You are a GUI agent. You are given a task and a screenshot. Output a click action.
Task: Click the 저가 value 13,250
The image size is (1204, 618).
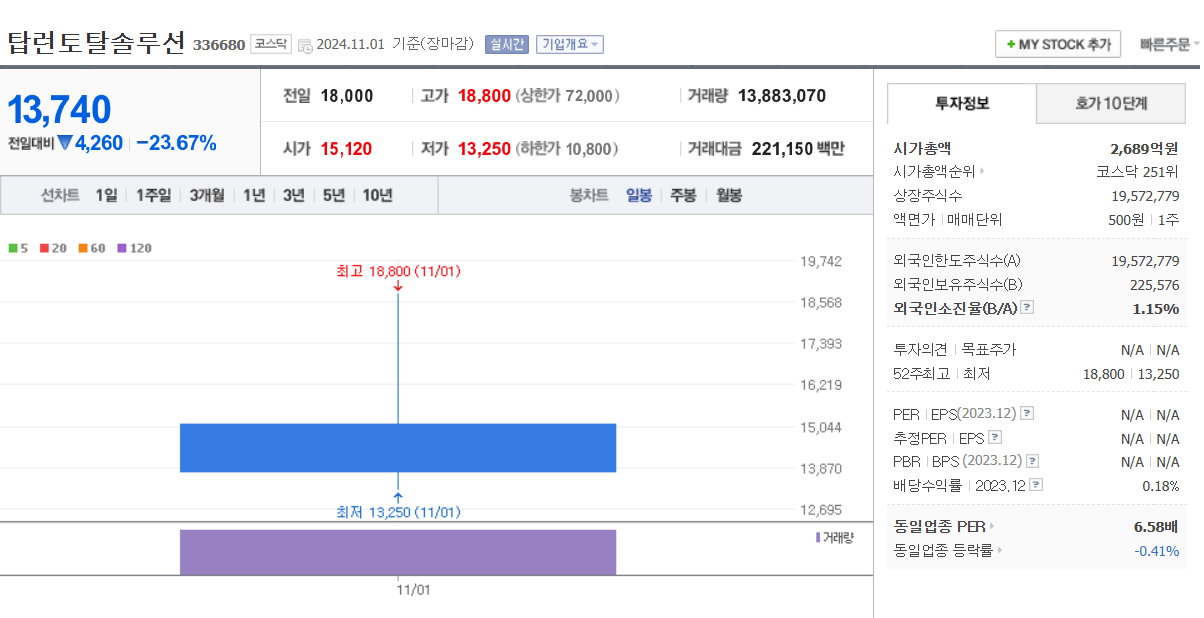(x=484, y=149)
